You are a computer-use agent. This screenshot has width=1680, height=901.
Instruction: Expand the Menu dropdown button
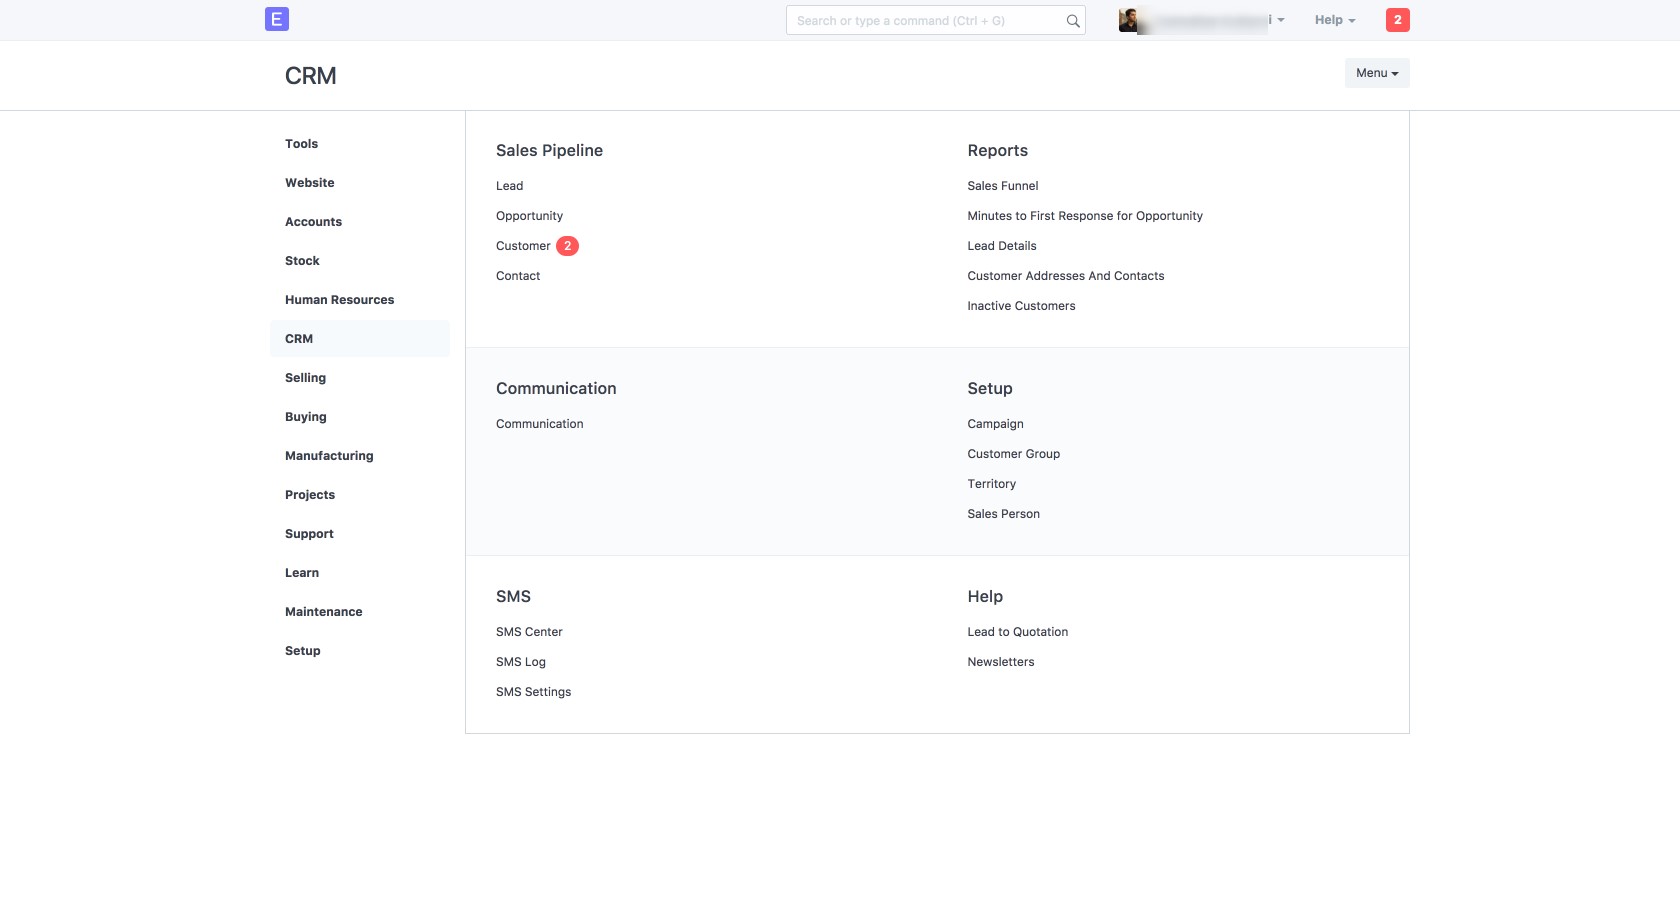(1376, 73)
